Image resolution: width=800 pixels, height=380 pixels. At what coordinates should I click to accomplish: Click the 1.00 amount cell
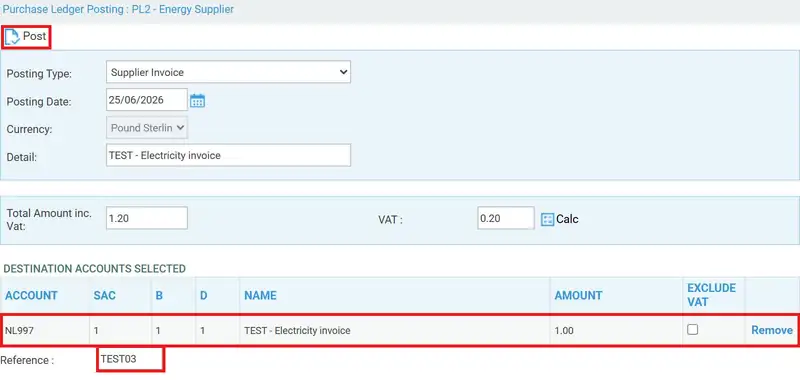click(564, 331)
